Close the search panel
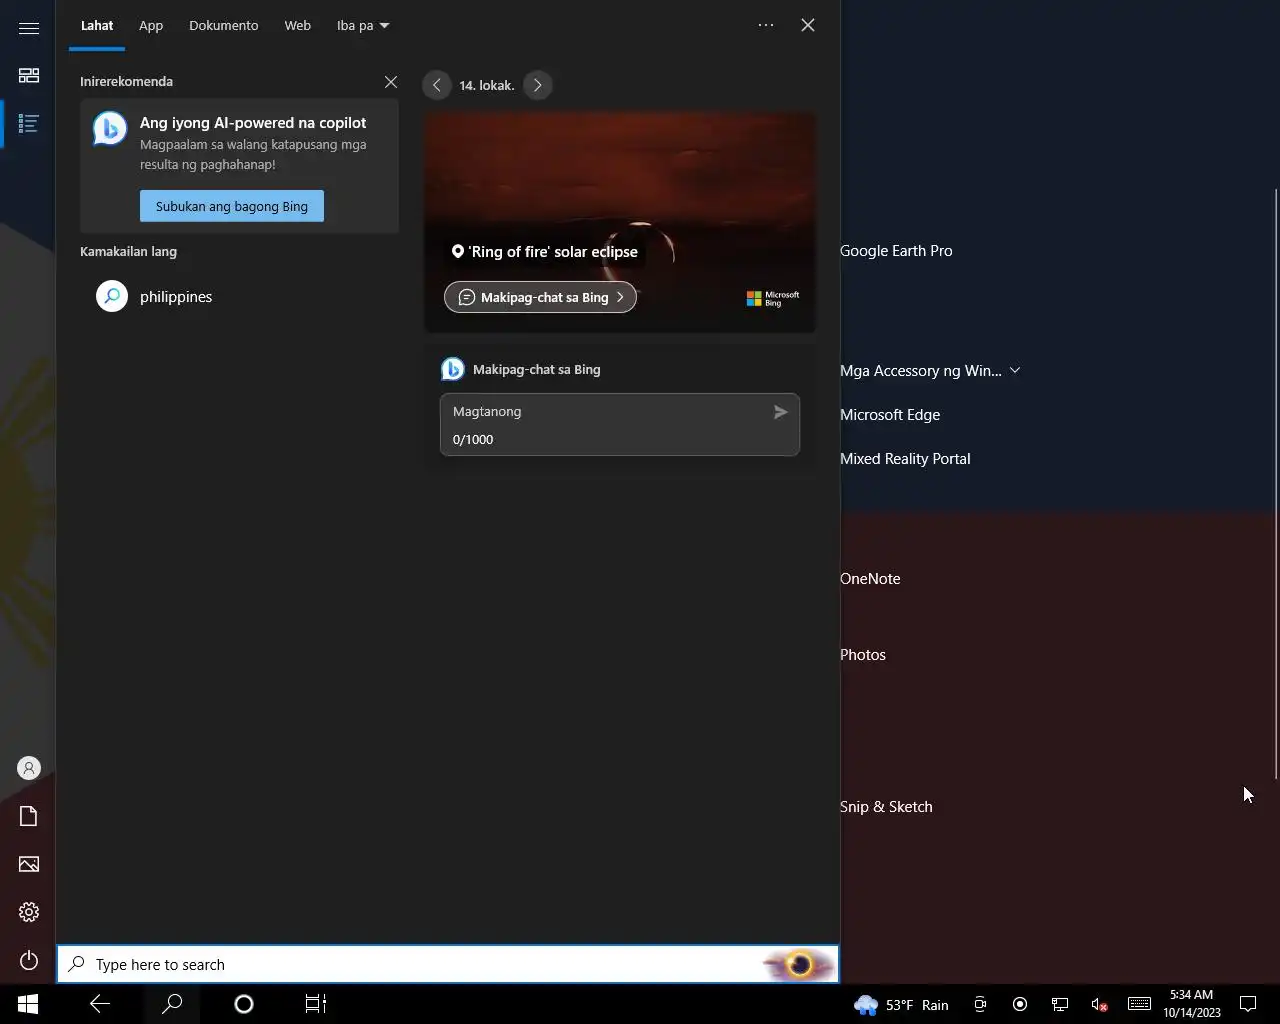 tap(808, 25)
